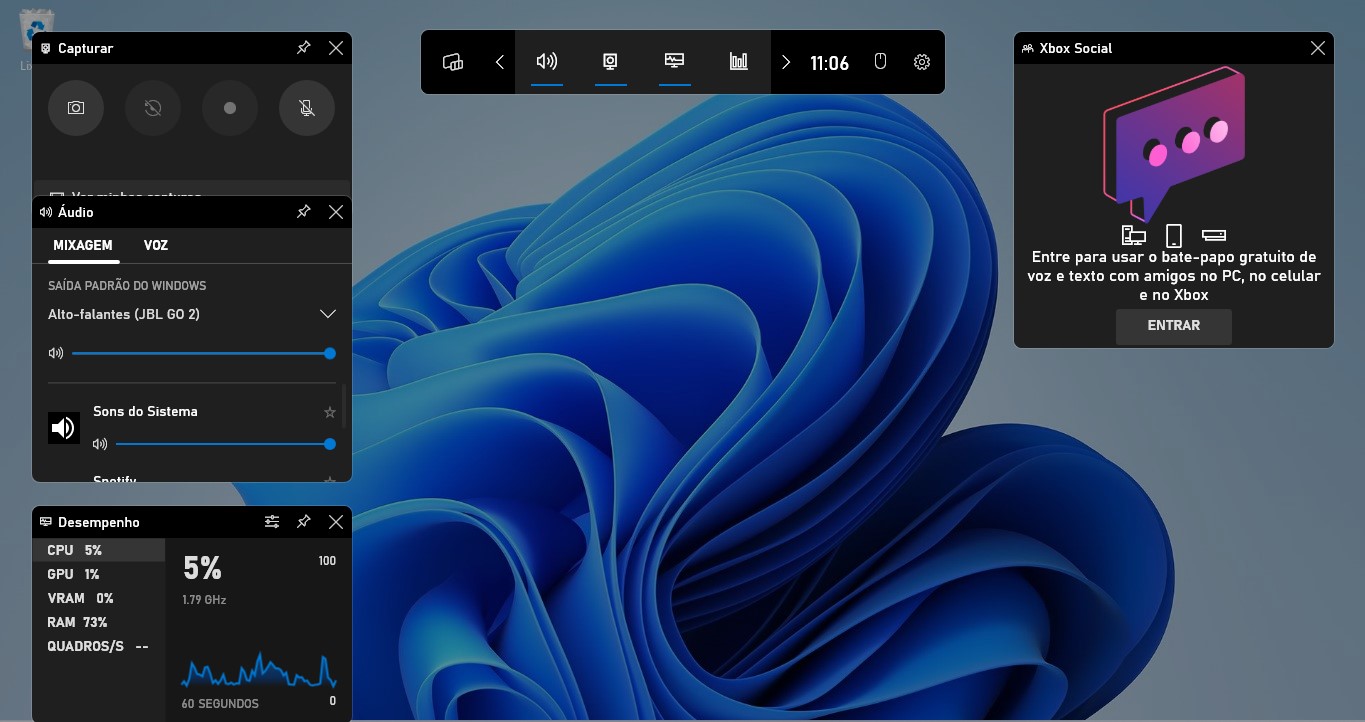Start recording with the record button
Screen dimensions: 1365x722
click(229, 108)
